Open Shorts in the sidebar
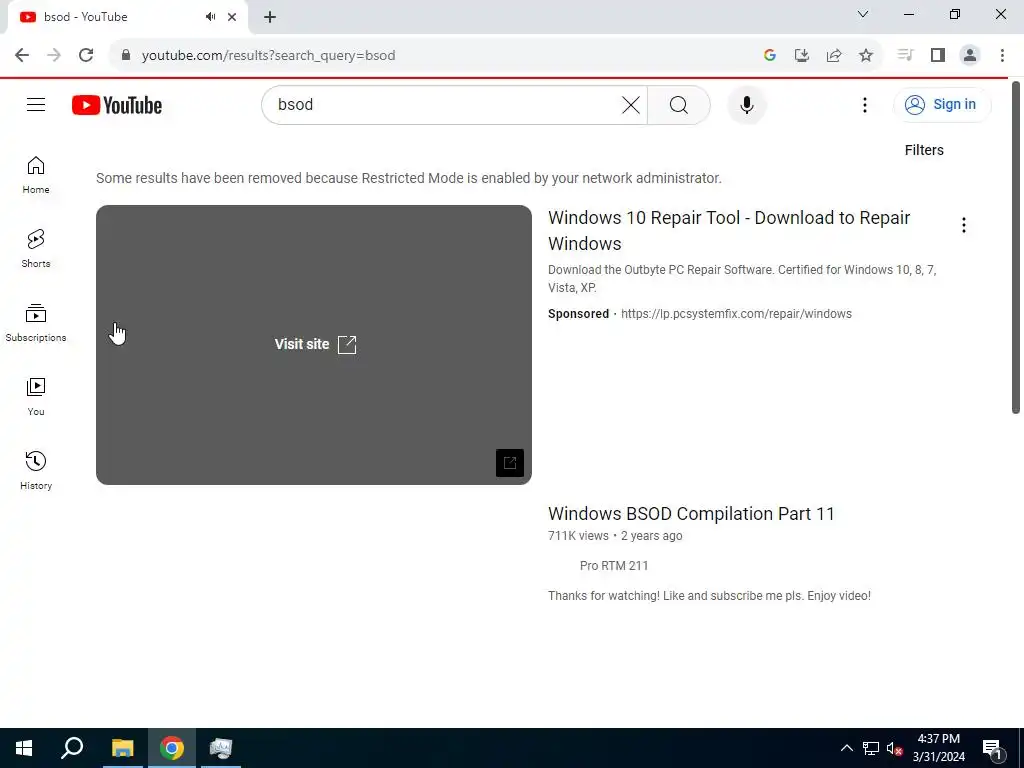 coord(36,249)
